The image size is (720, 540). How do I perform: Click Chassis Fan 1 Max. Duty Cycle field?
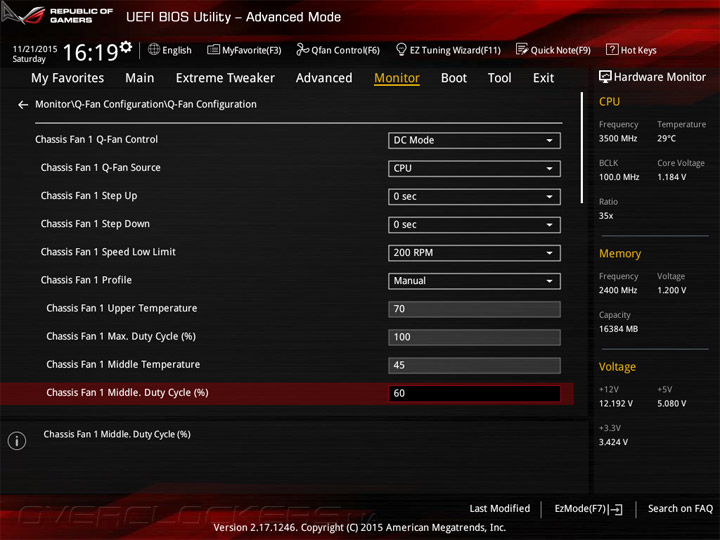pyautogui.click(x=474, y=337)
